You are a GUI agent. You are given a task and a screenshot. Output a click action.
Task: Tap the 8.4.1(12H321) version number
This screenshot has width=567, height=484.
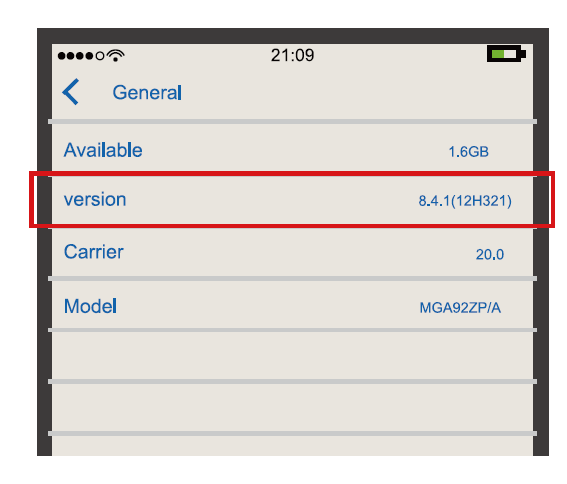(465, 201)
